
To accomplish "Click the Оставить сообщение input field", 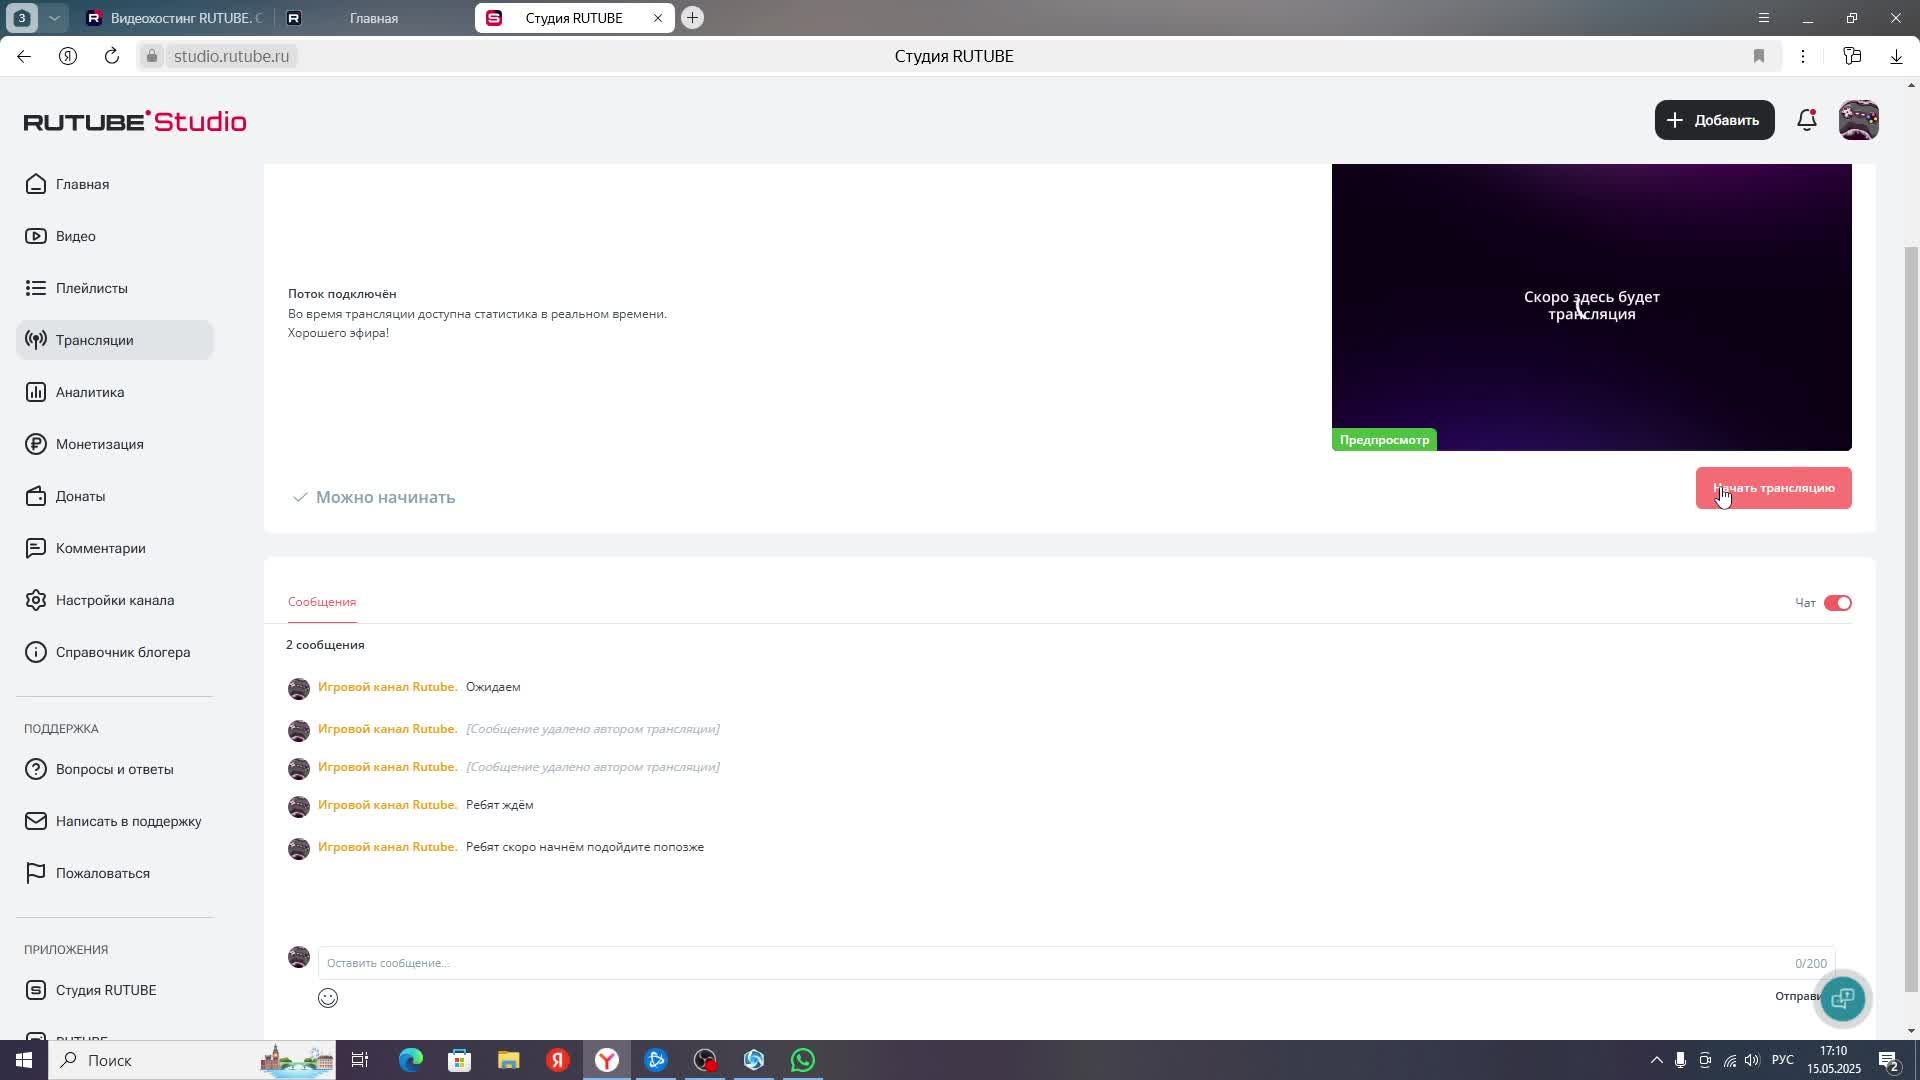I will click(x=1076, y=963).
